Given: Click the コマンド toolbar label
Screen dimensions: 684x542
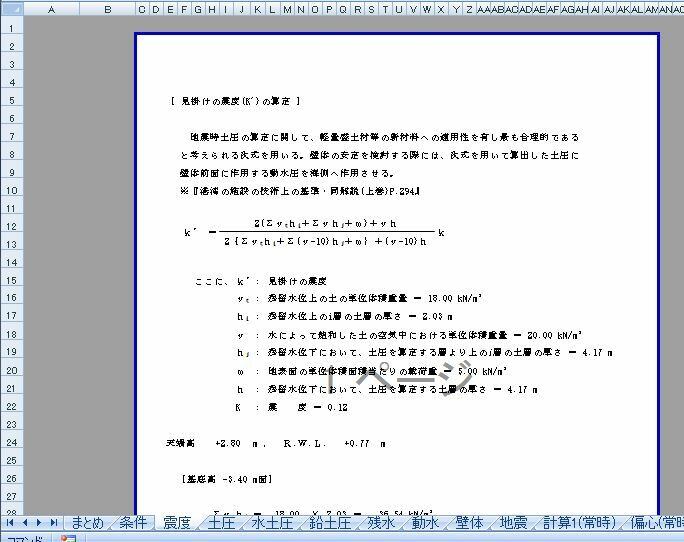Looking at the screenshot, I should (x=24, y=539).
